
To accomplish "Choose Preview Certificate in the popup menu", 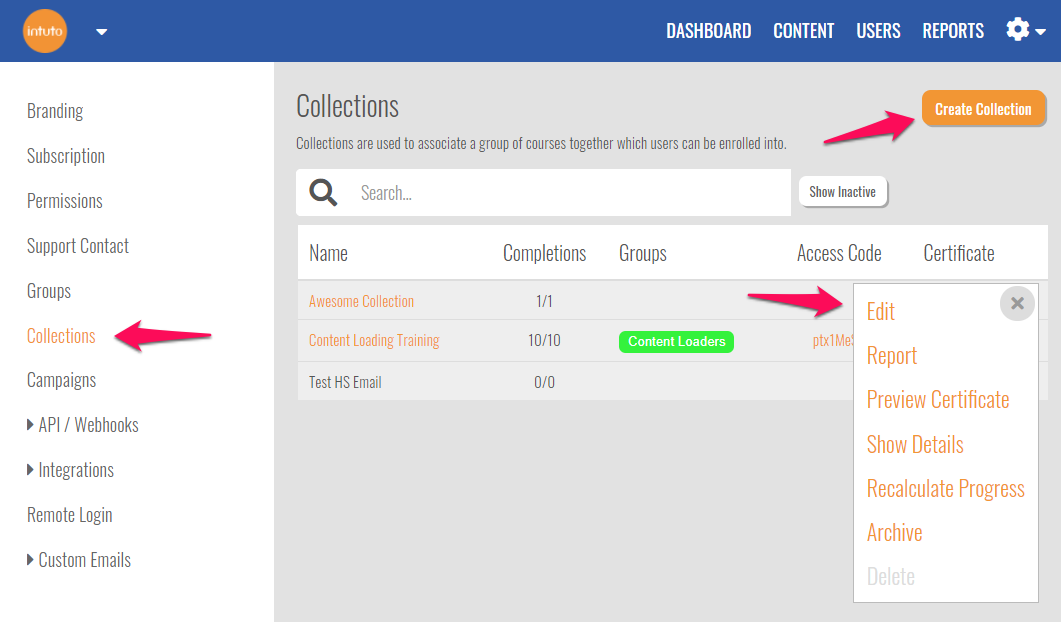I will [x=937, y=400].
